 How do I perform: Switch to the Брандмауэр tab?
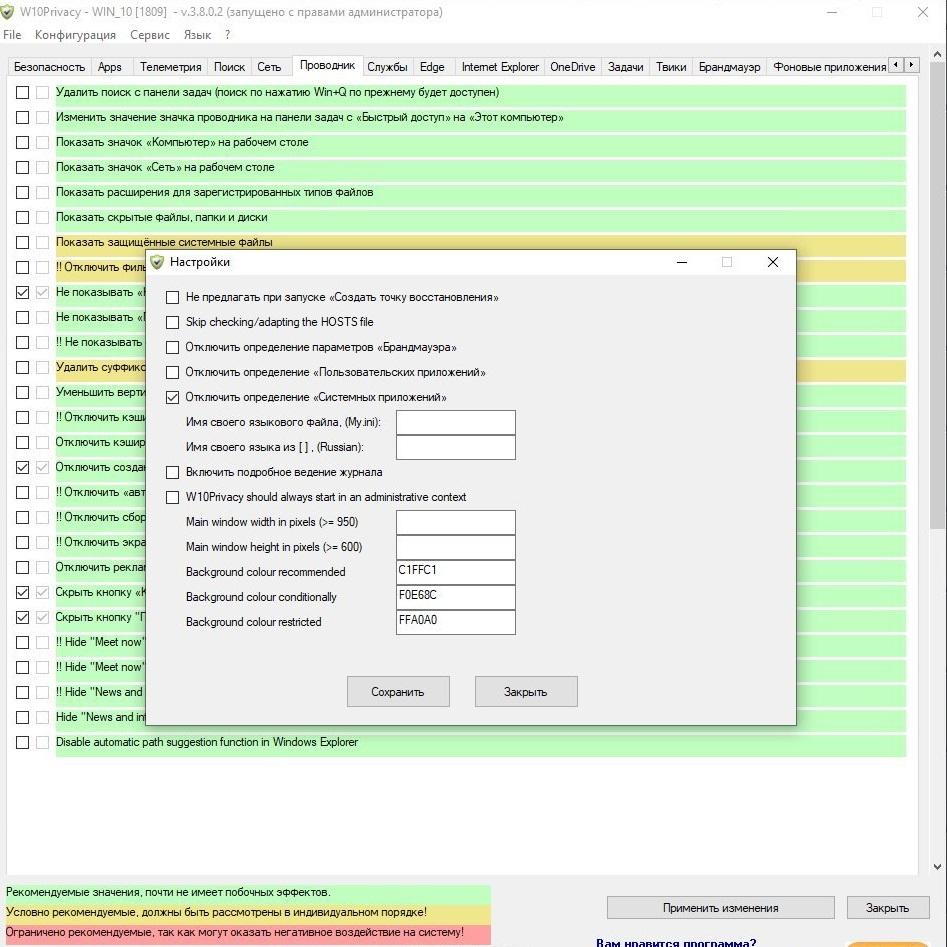tap(729, 67)
